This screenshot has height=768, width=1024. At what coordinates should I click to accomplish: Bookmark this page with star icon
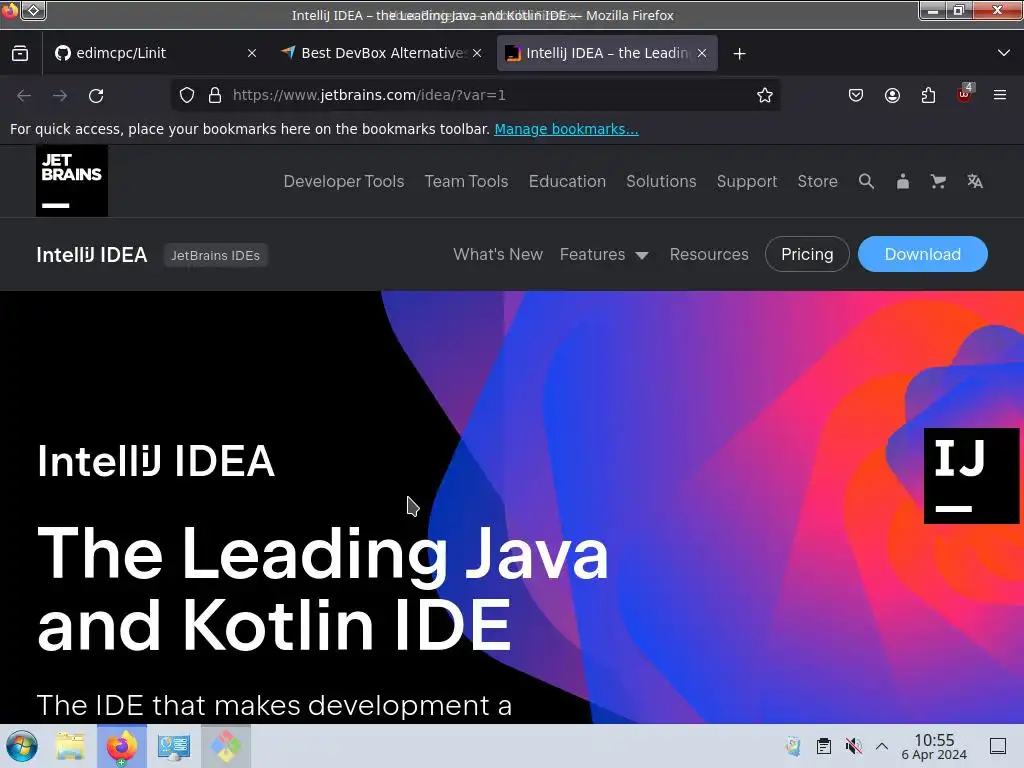(x=765, y=95)
